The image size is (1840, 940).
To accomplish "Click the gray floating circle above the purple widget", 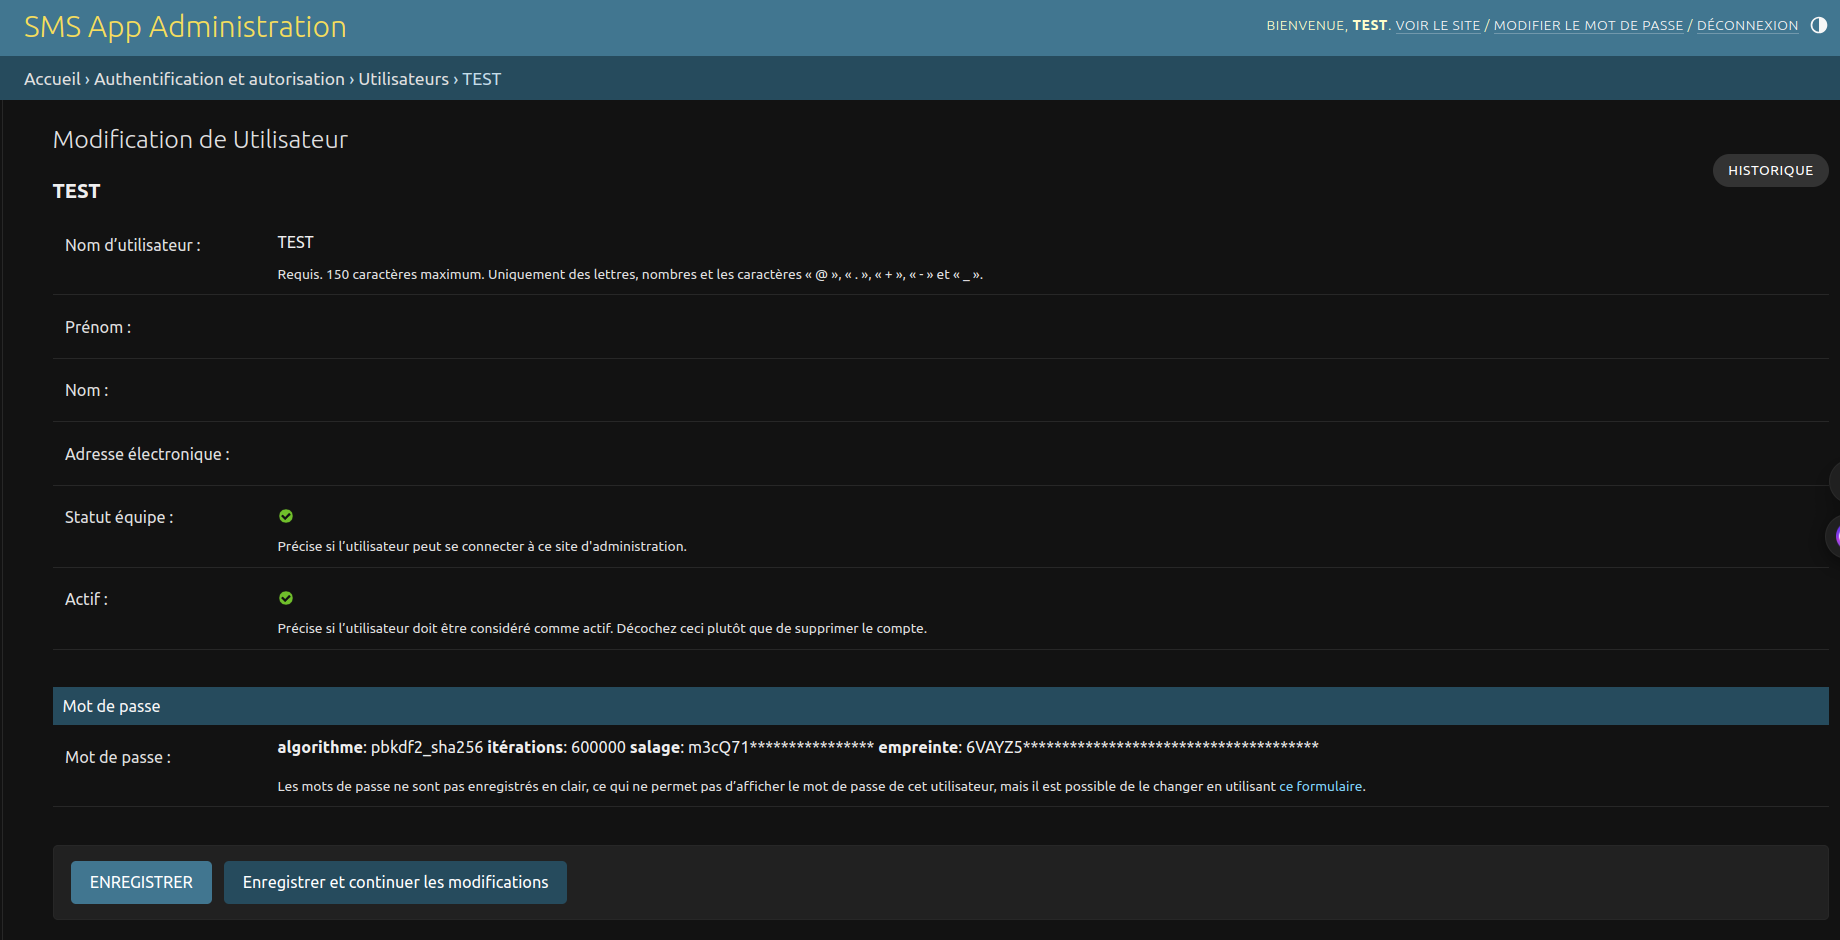I will pos(1834,481).
